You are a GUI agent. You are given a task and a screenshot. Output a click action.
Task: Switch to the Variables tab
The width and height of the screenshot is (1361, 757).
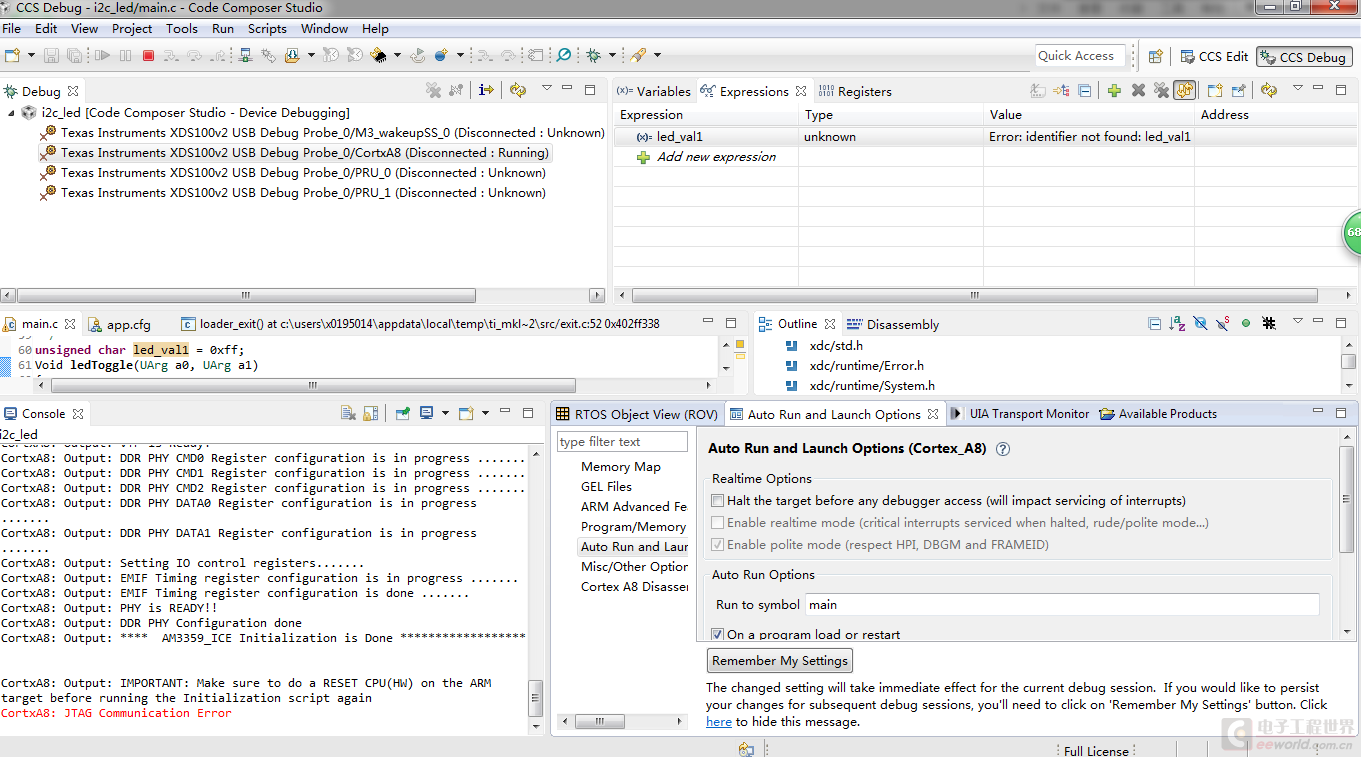click(x=654, y=91)
